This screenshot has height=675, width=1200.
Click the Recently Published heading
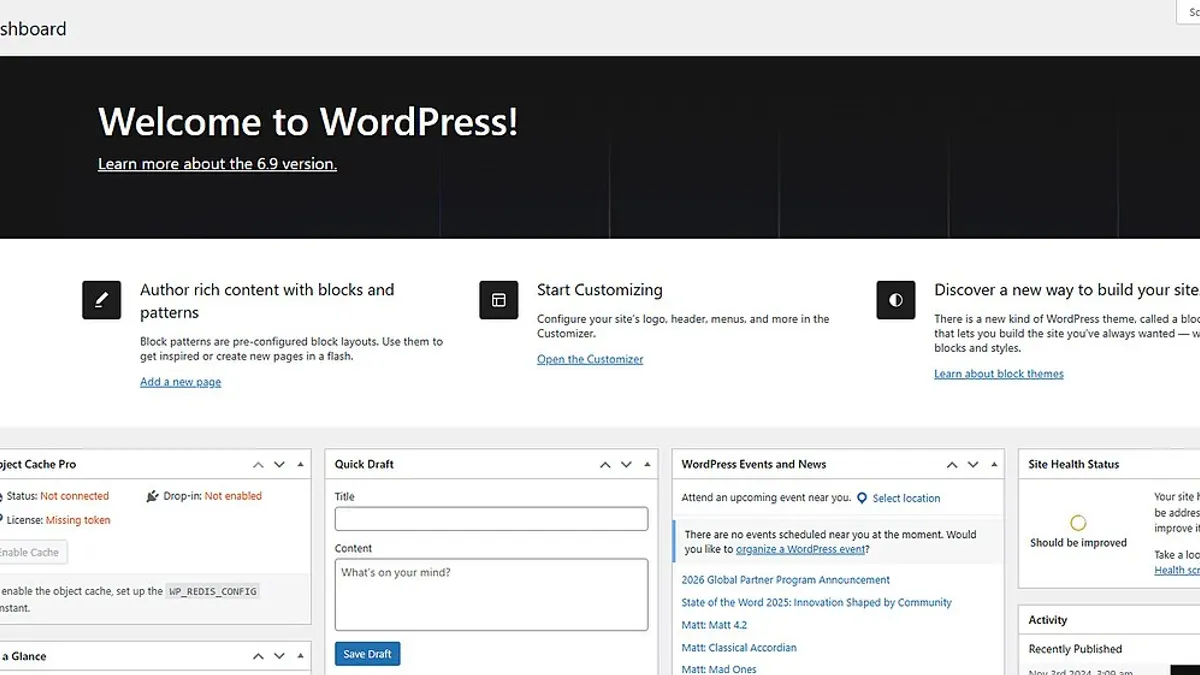[1075, 649]
